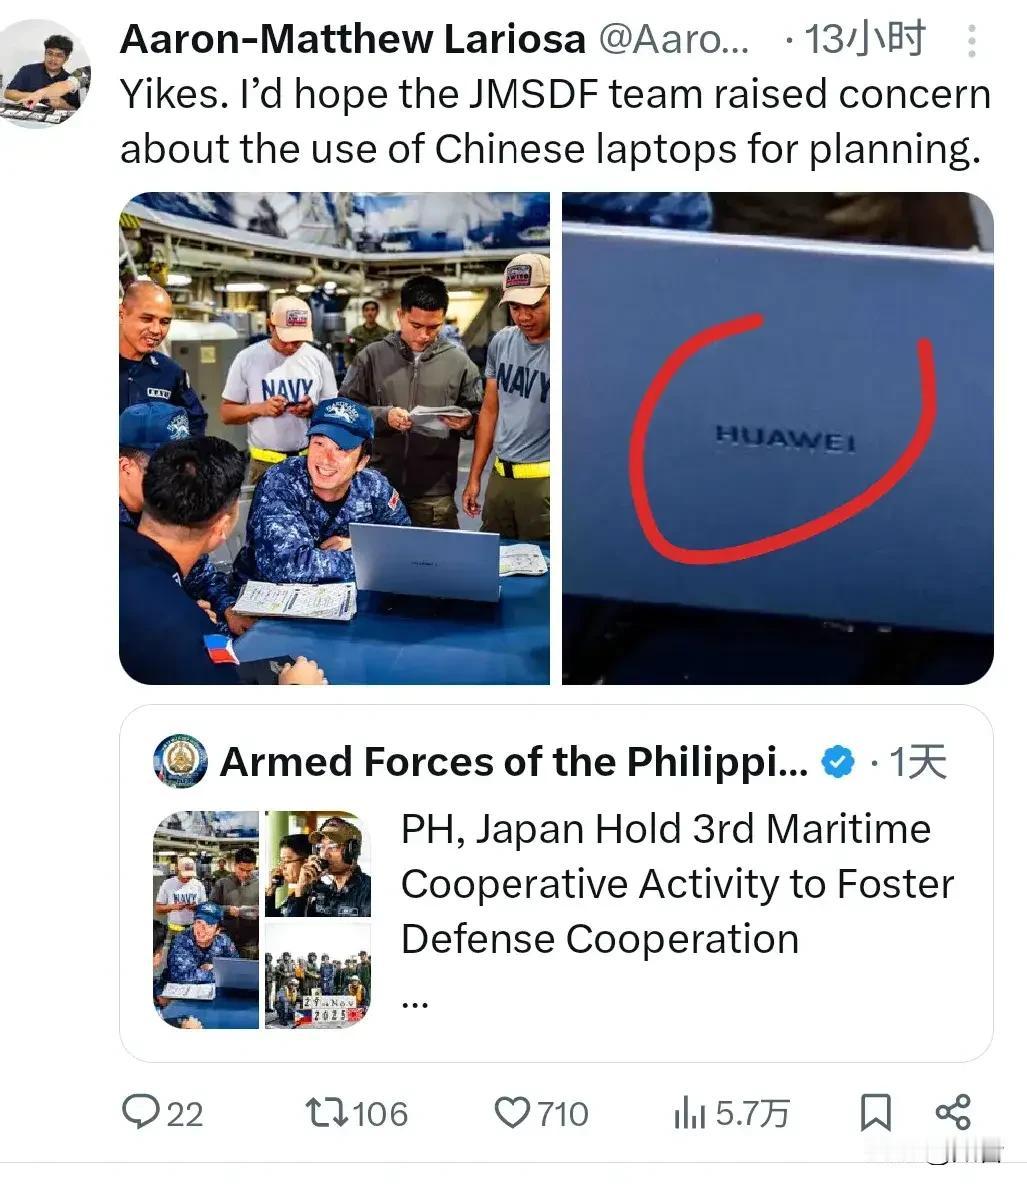Expand the quoted tweet's truncated text ellipsis

coord(414,1004)
